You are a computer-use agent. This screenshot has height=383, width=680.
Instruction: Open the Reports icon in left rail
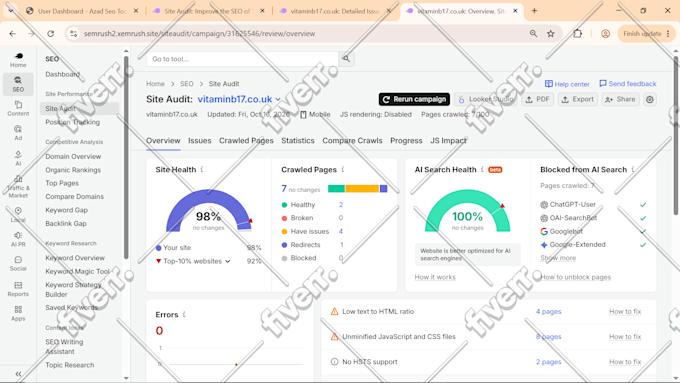pos(18,289)
